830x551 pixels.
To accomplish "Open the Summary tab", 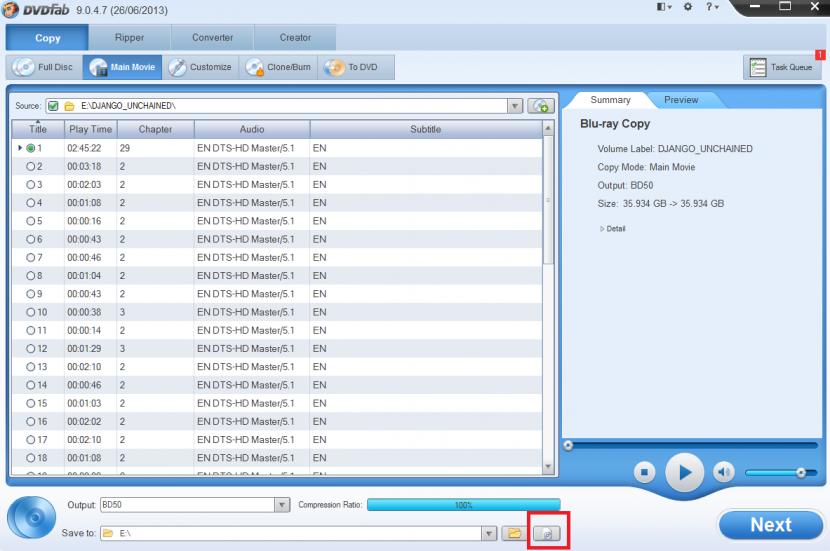I will click(610, 100).
